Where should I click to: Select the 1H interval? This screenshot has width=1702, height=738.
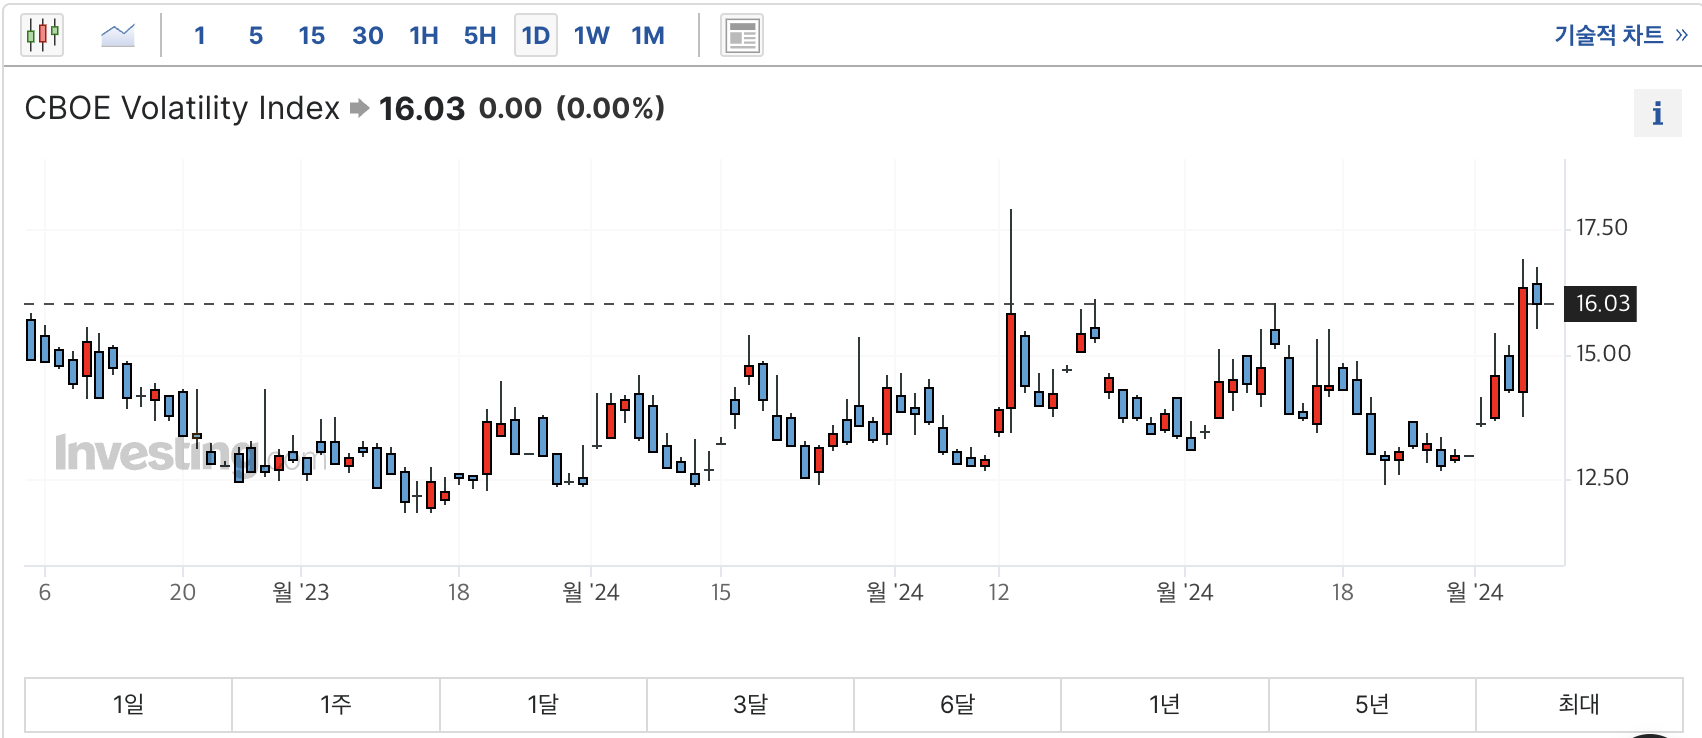[424, 36]
